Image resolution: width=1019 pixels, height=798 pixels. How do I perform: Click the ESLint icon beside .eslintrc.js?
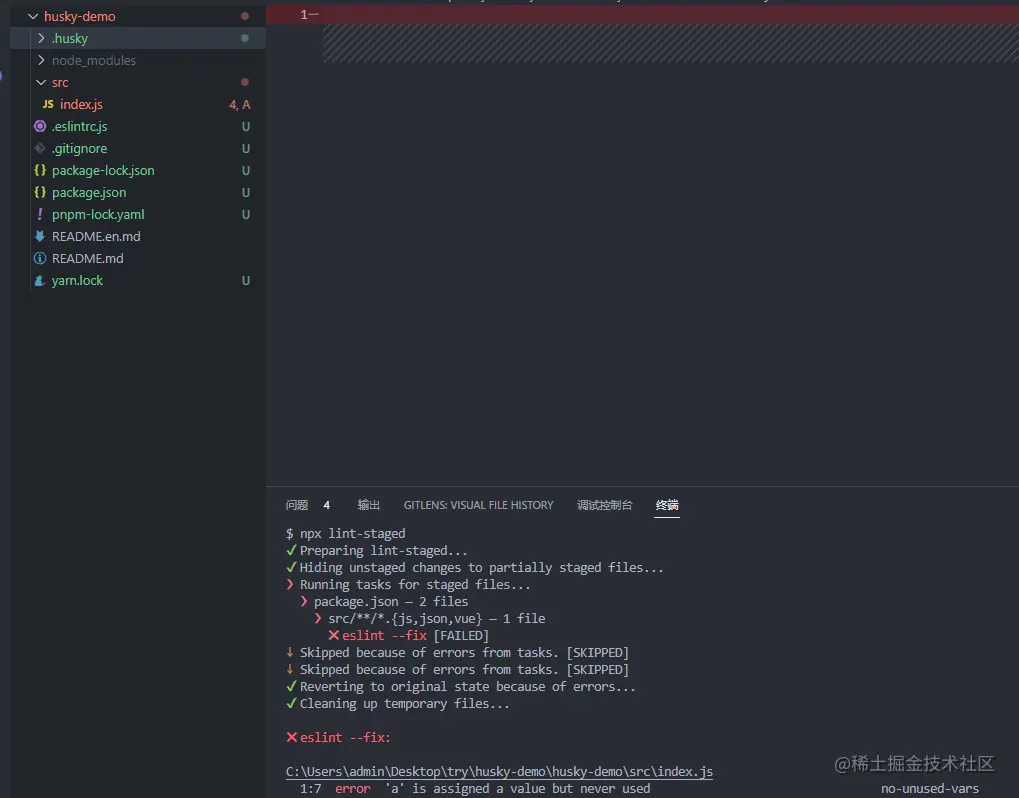[x=40, y=126]
